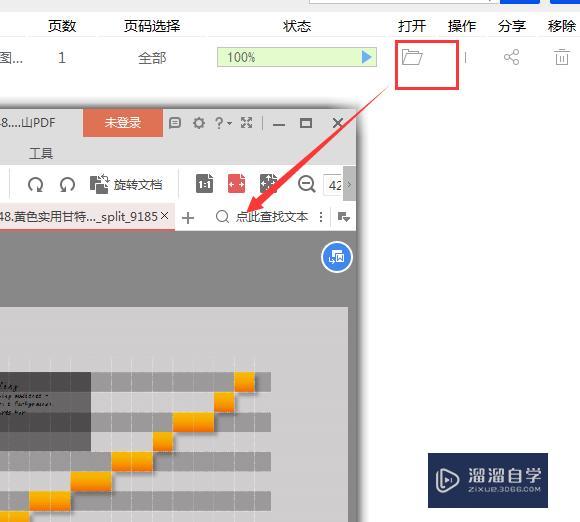The width and height of the screenshot is (580, 522).
Task: Expand the help question mark dropdown
Action: coord(223,123)
